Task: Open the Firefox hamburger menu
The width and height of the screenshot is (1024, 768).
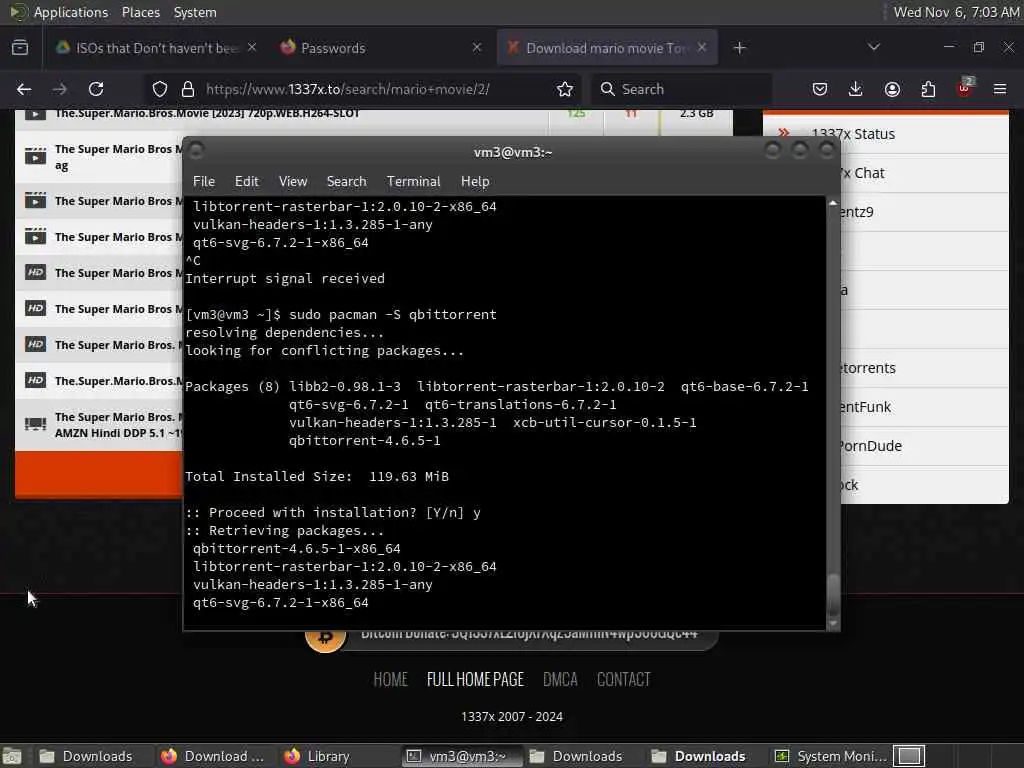Action: (1000, 89)
